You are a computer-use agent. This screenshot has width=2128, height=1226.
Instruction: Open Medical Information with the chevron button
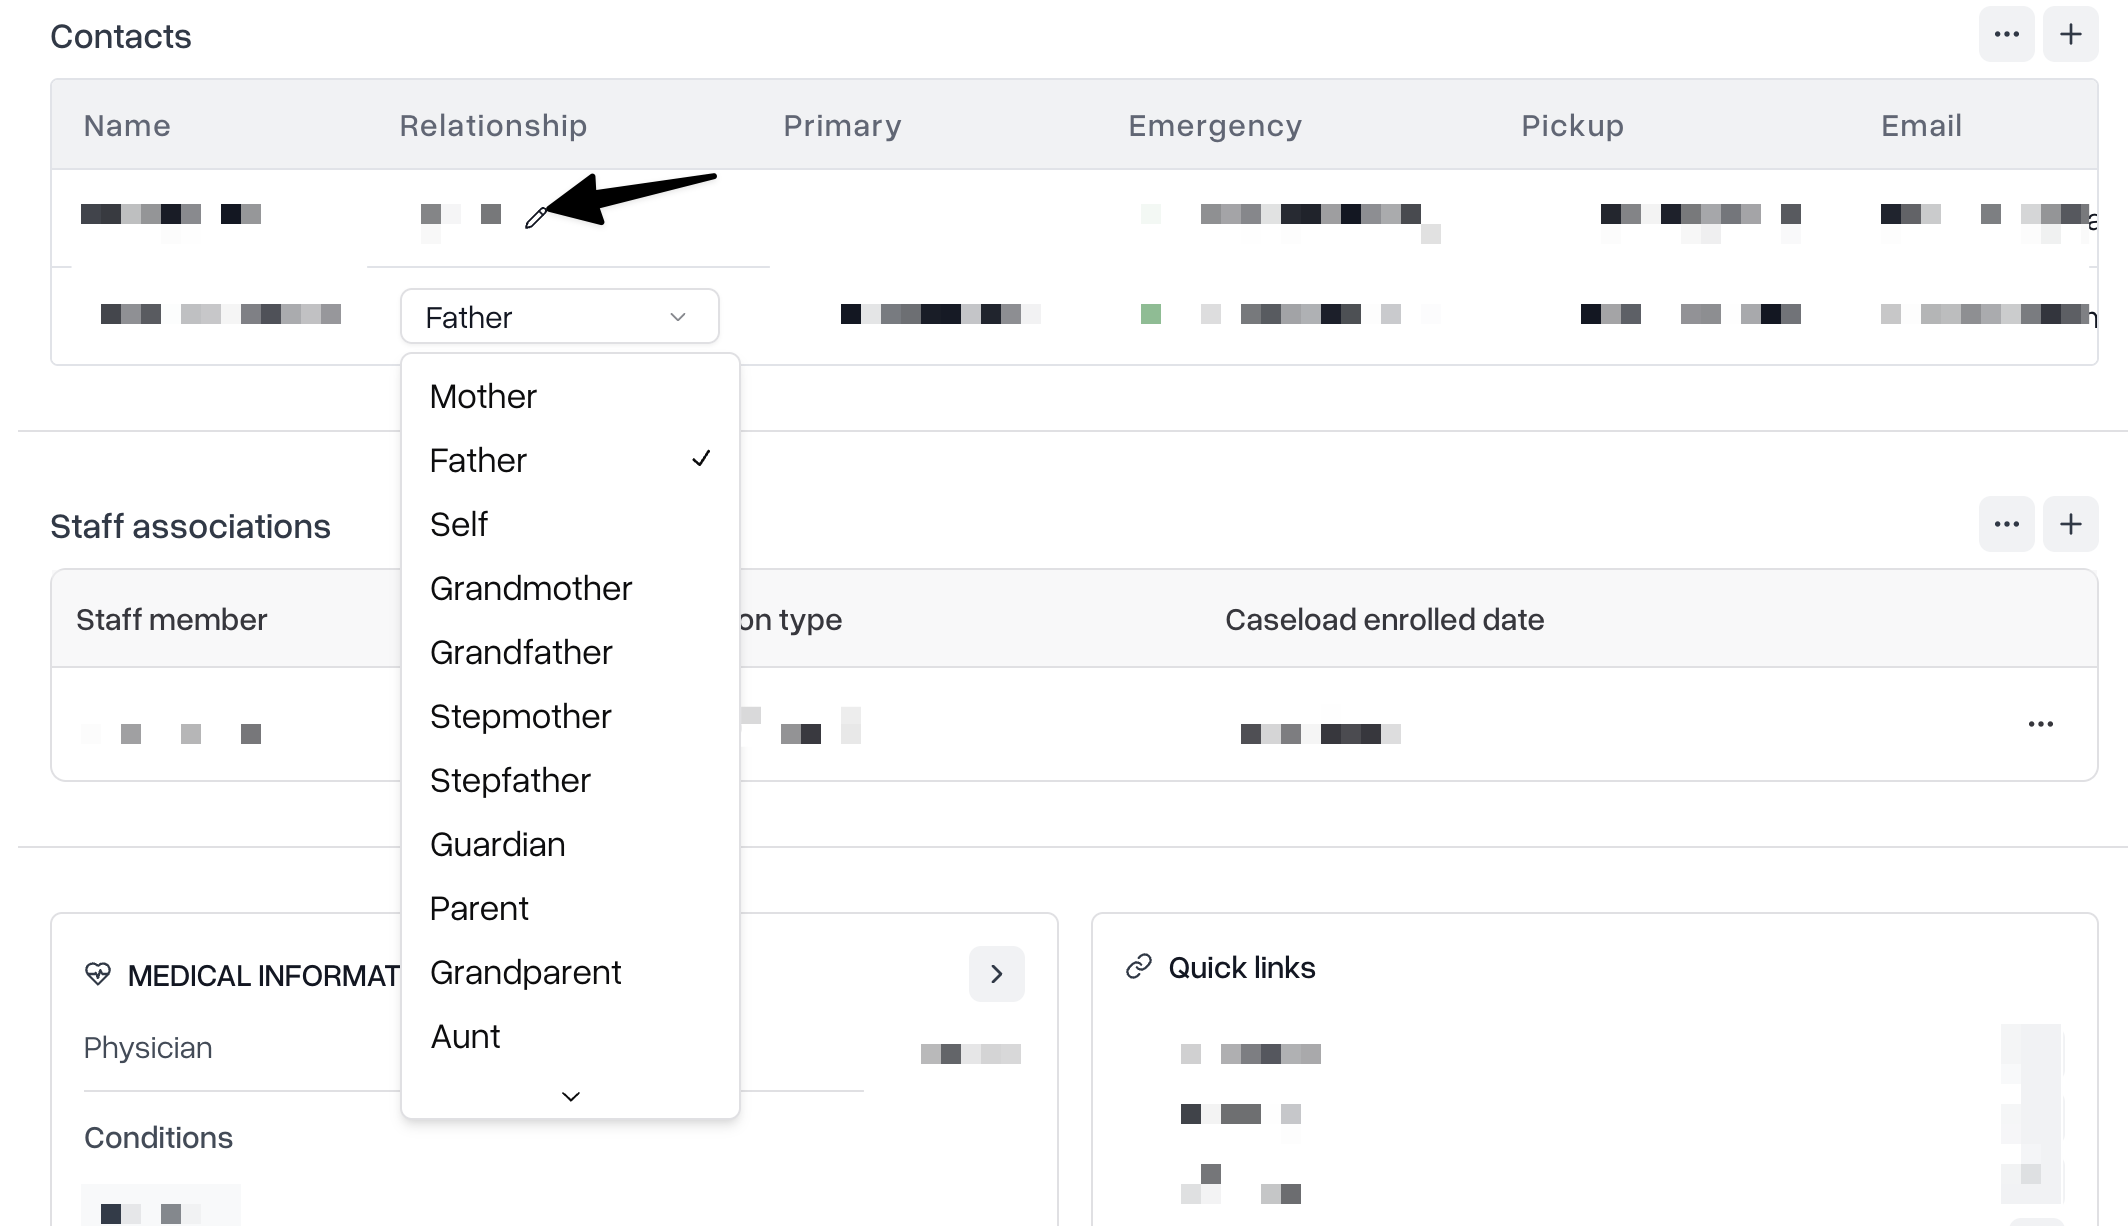pos(996,974)
